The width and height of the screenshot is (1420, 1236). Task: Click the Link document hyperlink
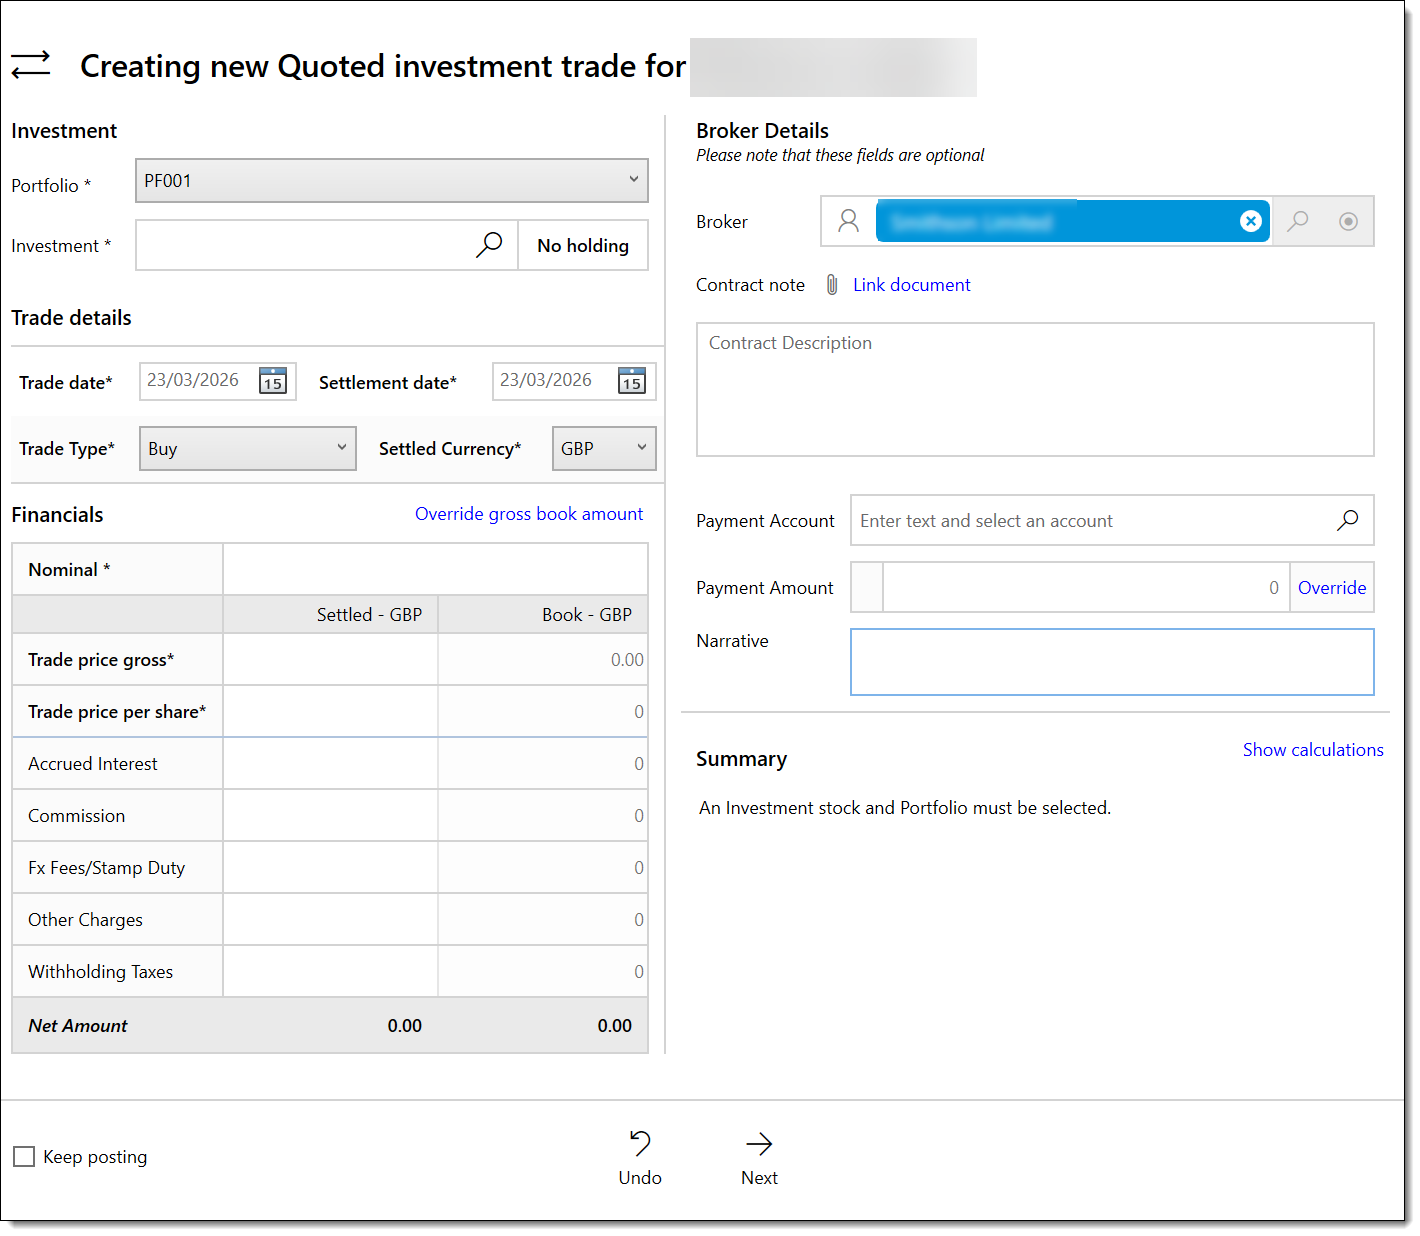pos(911,285)
